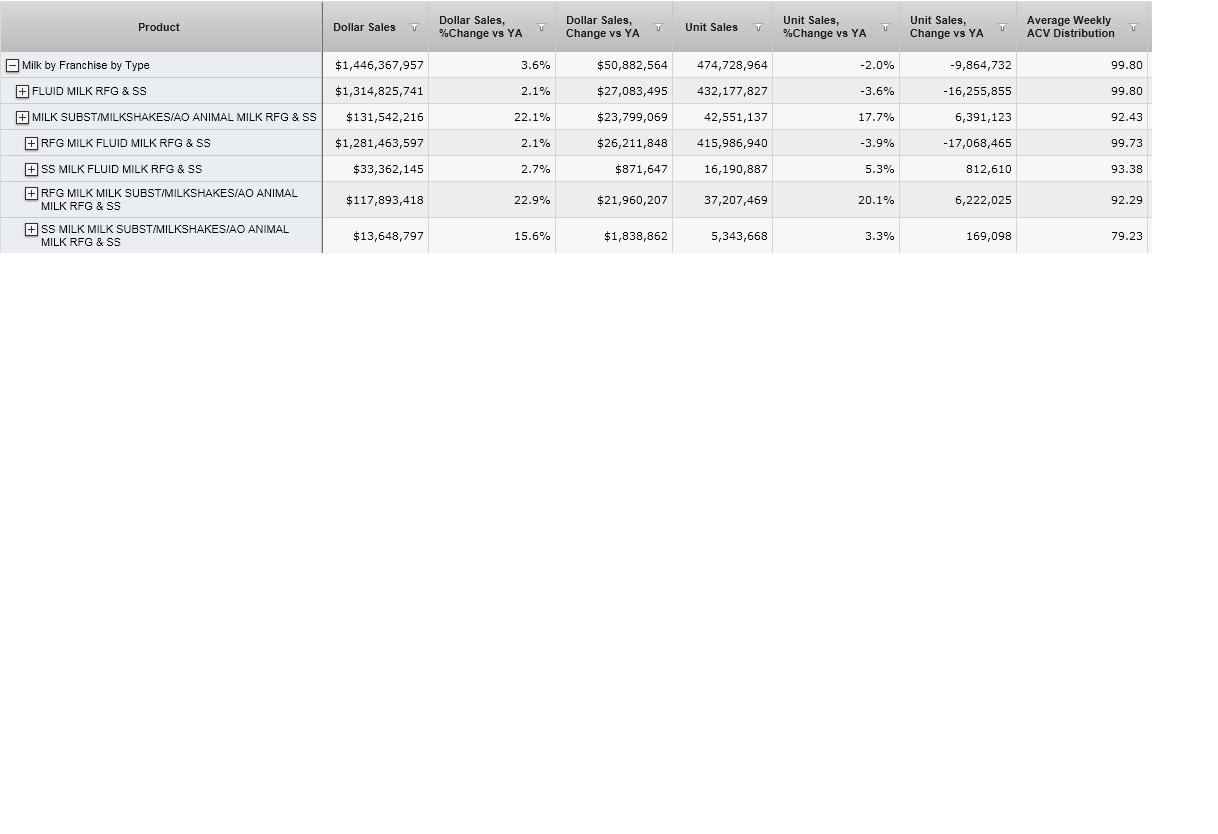Collapse the Milk by Franchise by Type row

pos(13,65)
